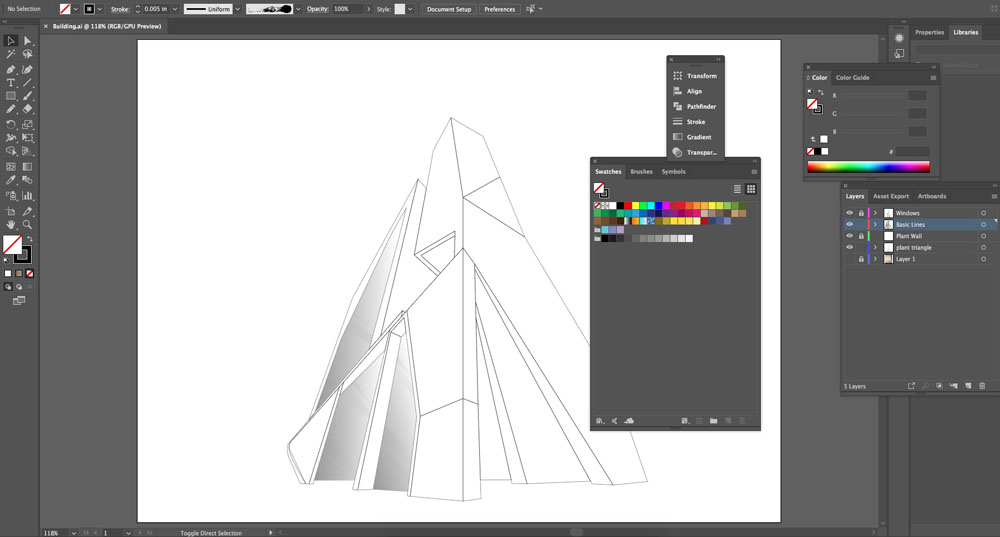Viewport: 1000px width, 537px height.
Task: Select the Scale tool
Action: tap(27, 124)
